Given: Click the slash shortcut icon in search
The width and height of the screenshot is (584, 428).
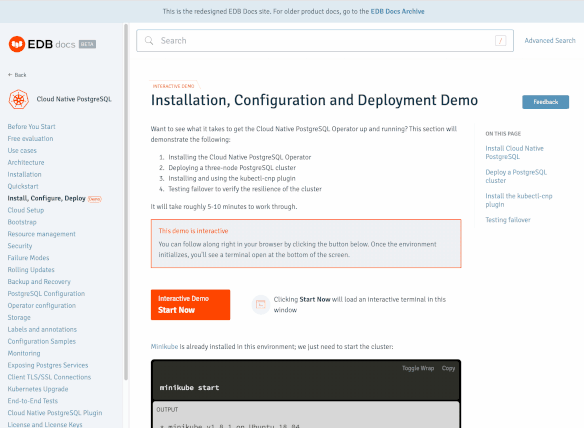Looking at the screenshot, I should tap(500, 41).
